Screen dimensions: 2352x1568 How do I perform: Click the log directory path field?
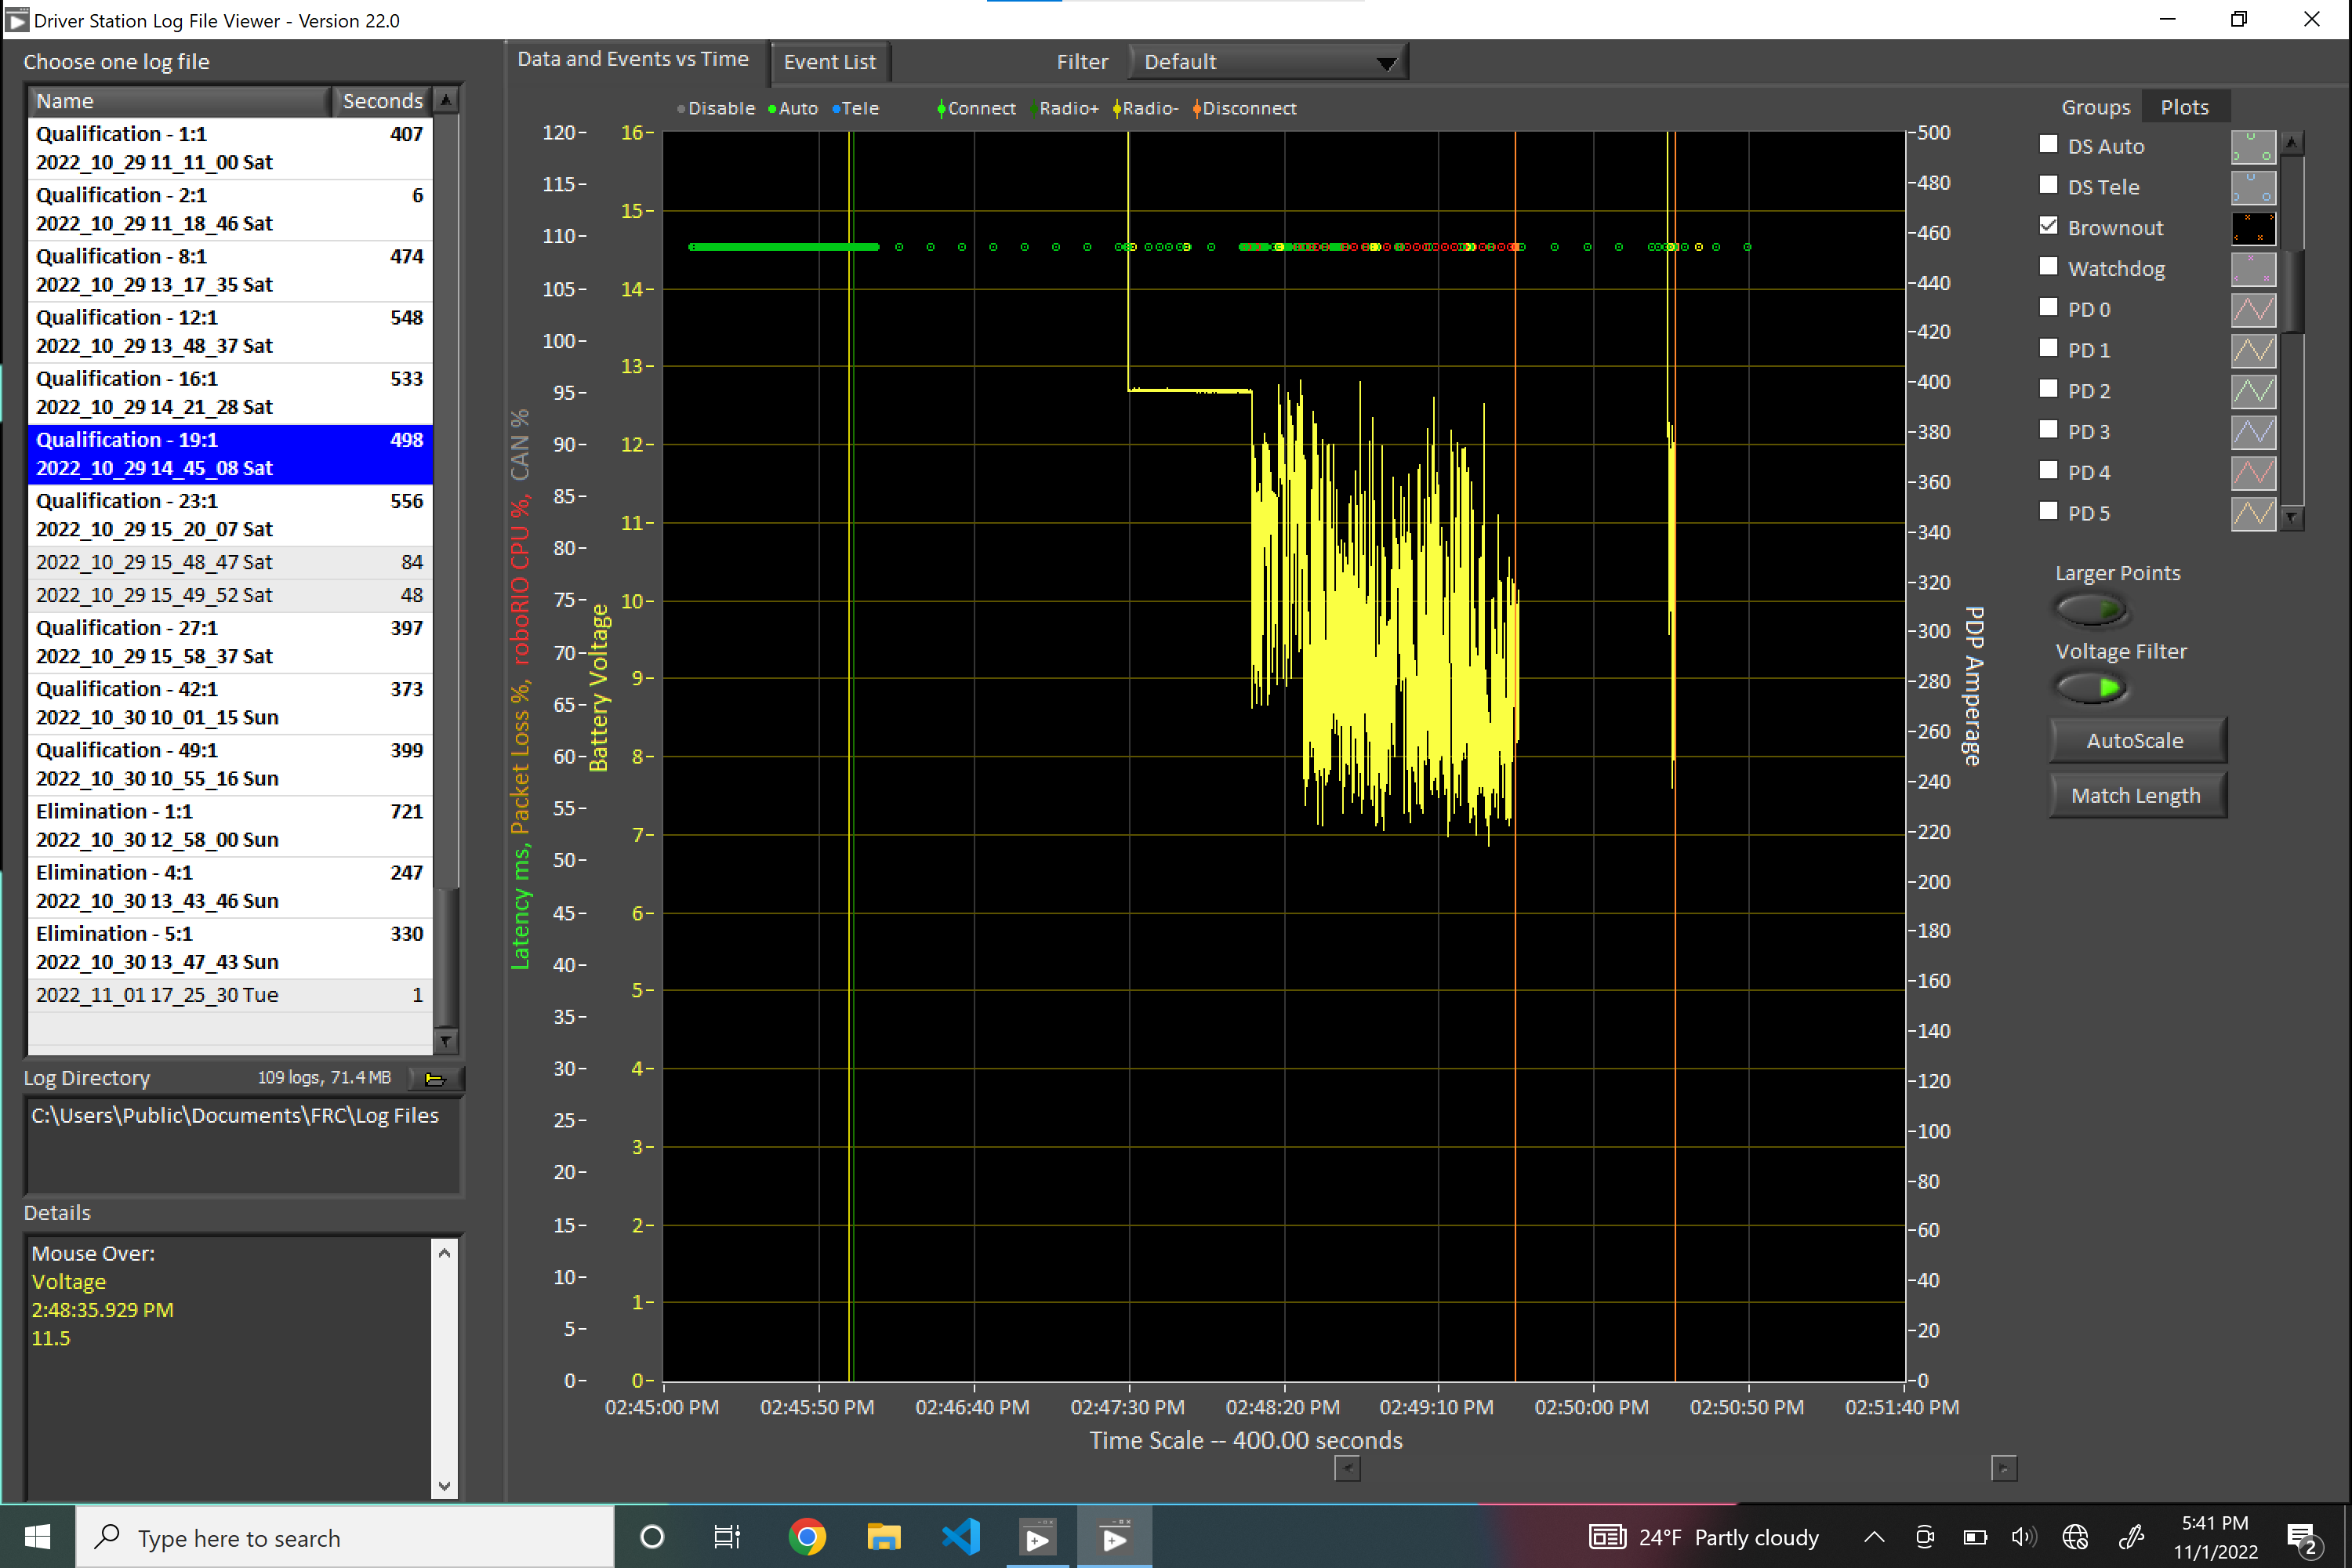(243, 1145)
